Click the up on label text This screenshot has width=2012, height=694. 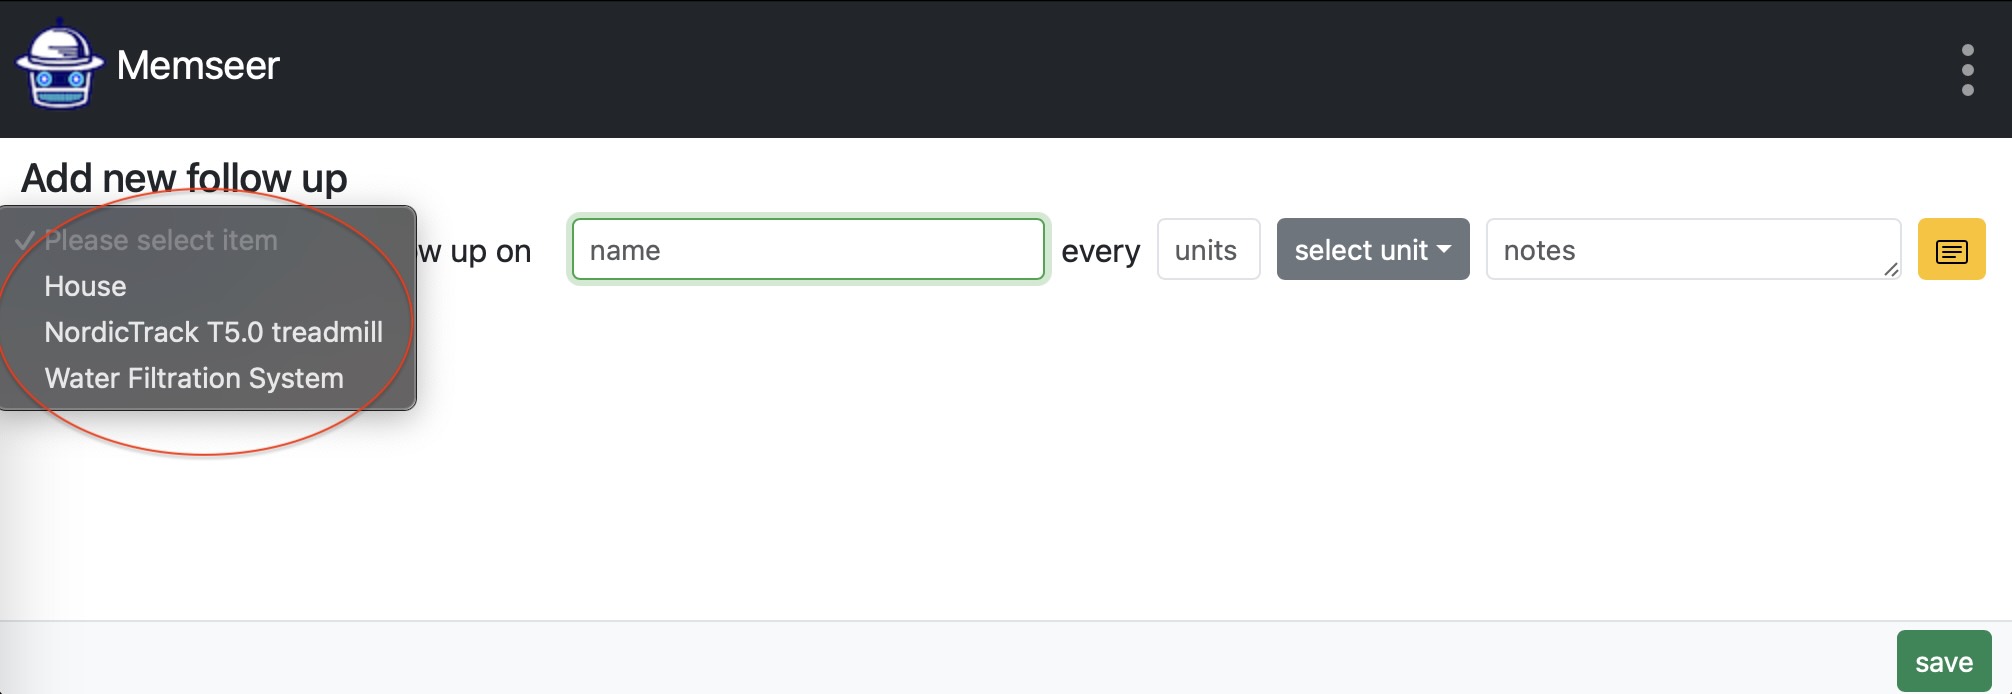point(490,251)
